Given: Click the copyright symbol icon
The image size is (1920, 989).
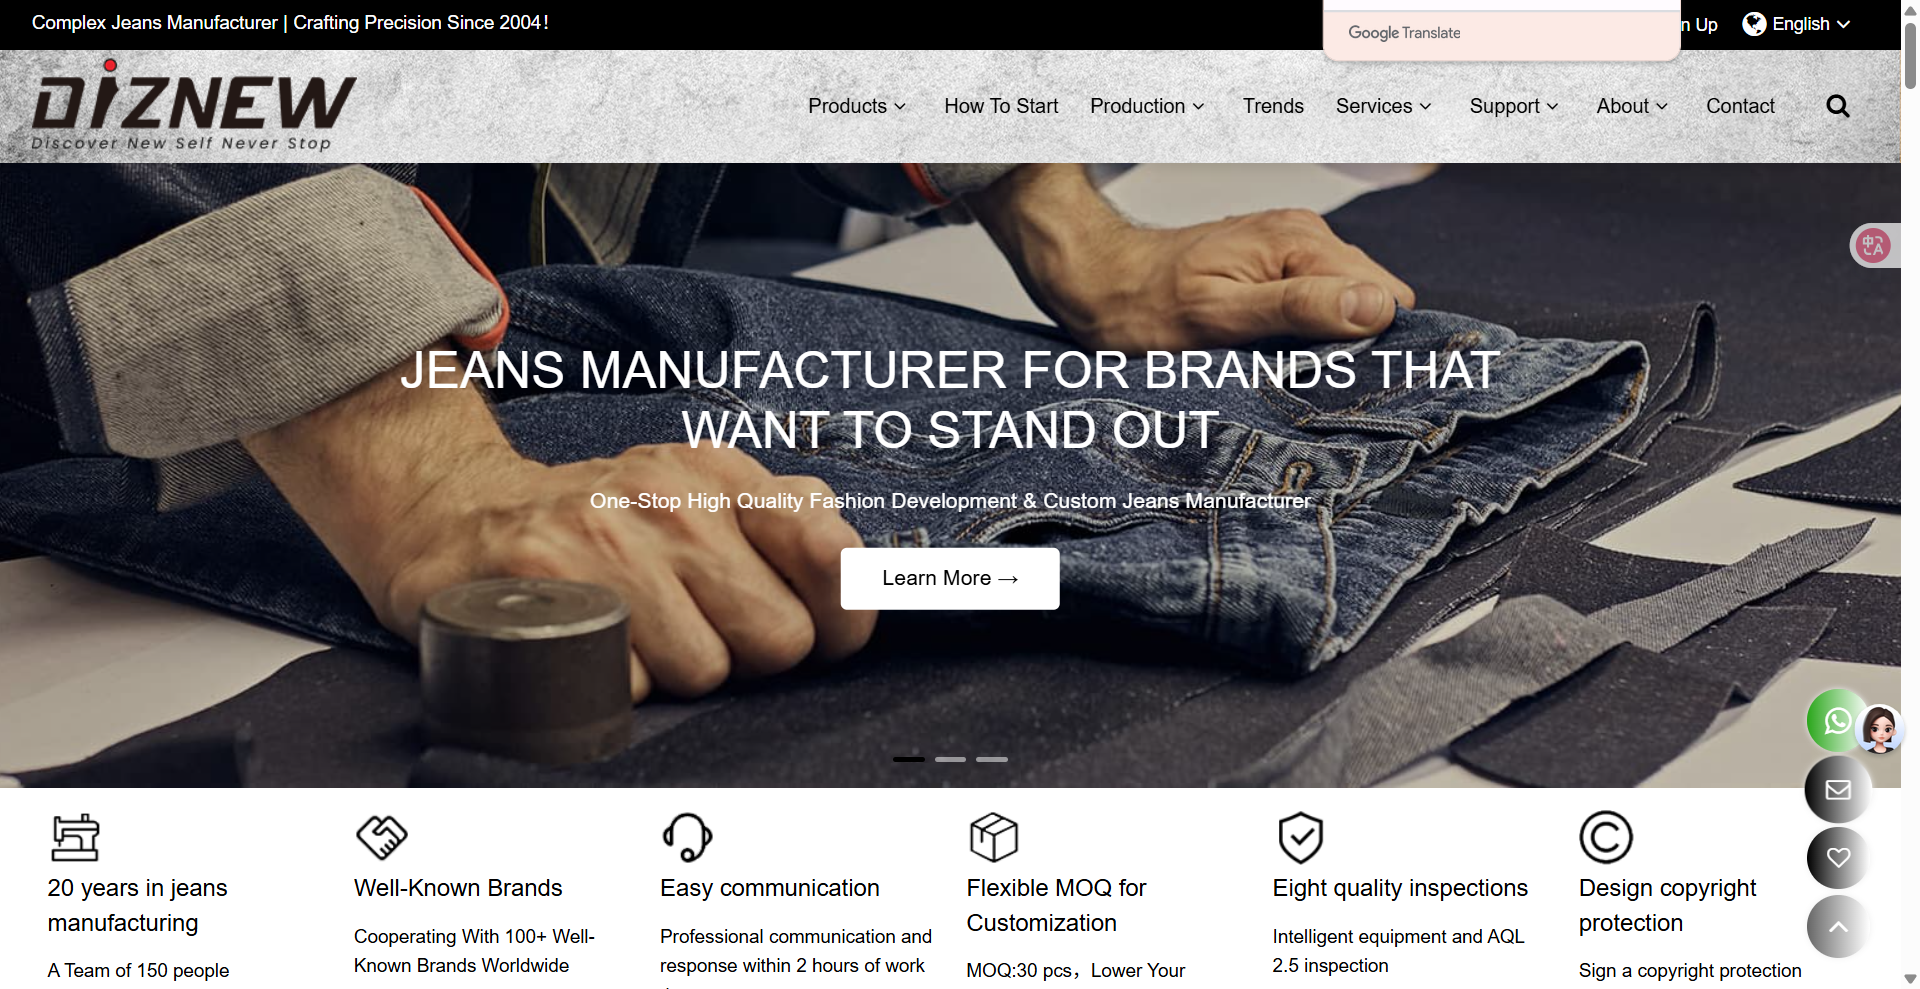Looking at the screenshot, I should (x=1606, y=837).
